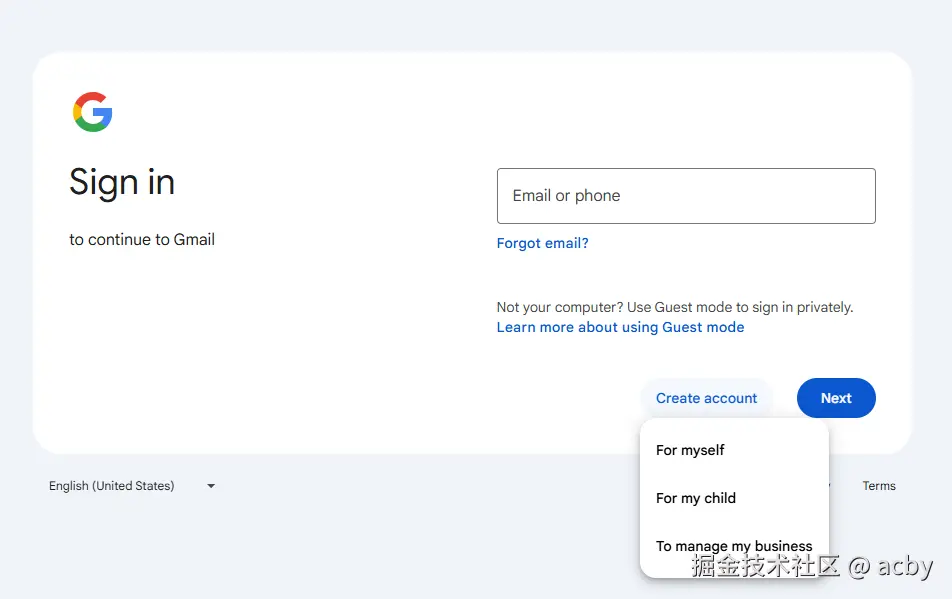Viewport: 952px width, 599px height.
Task: Pick To manage my business option
Action: click(734, 546)
